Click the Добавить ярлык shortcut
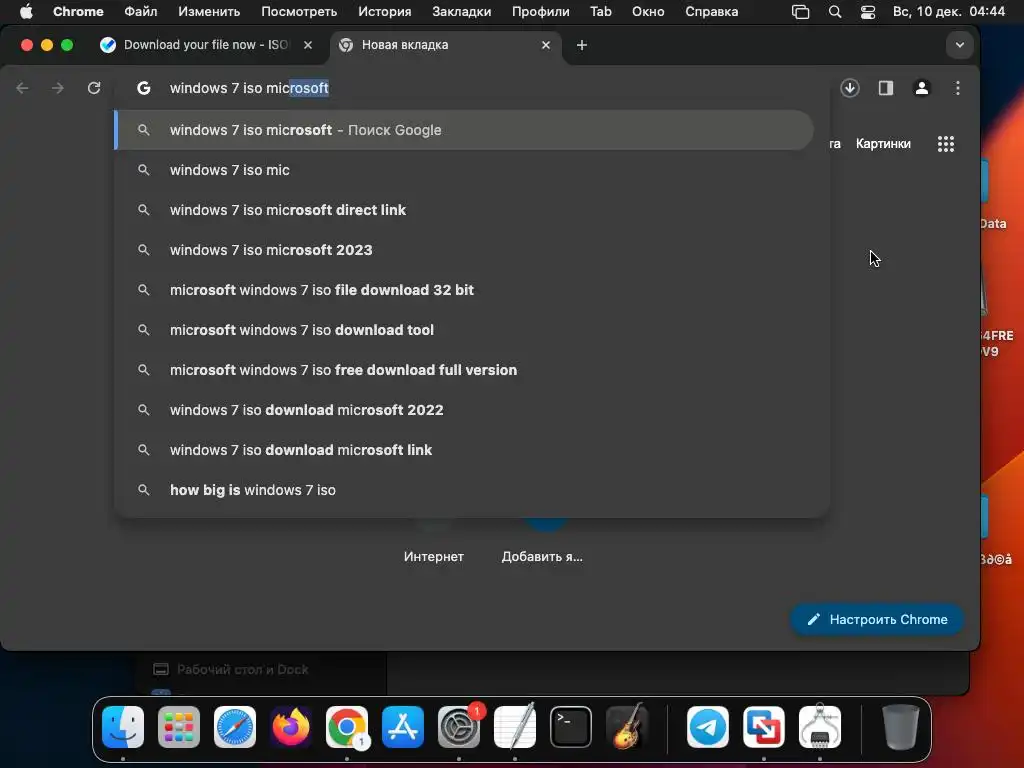This screenshot has height=768, width=1024. tap(542, 556)
